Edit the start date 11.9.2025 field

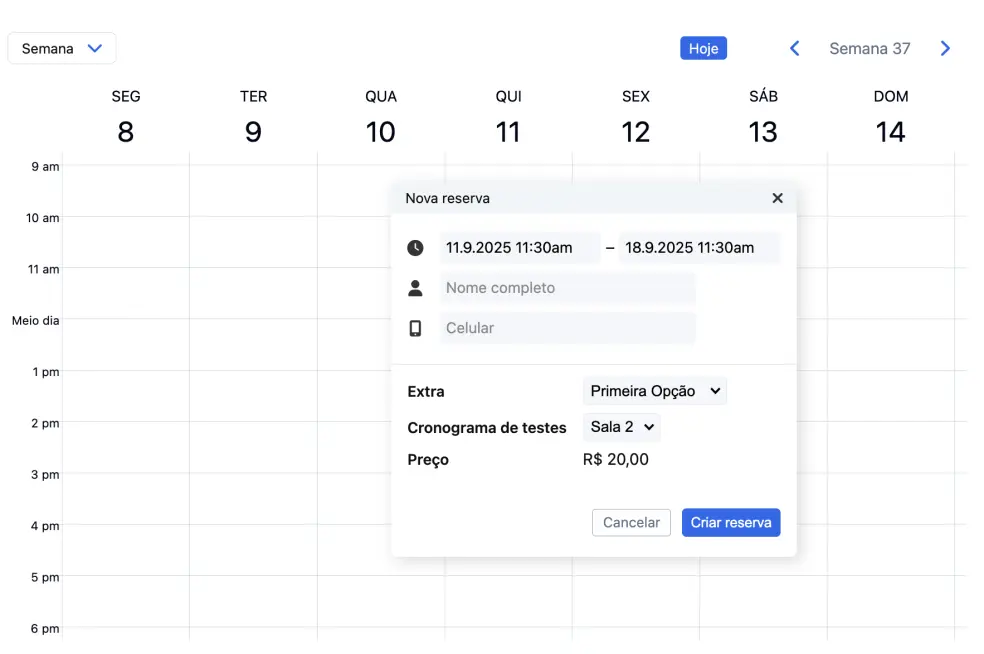tap(519, 248)
